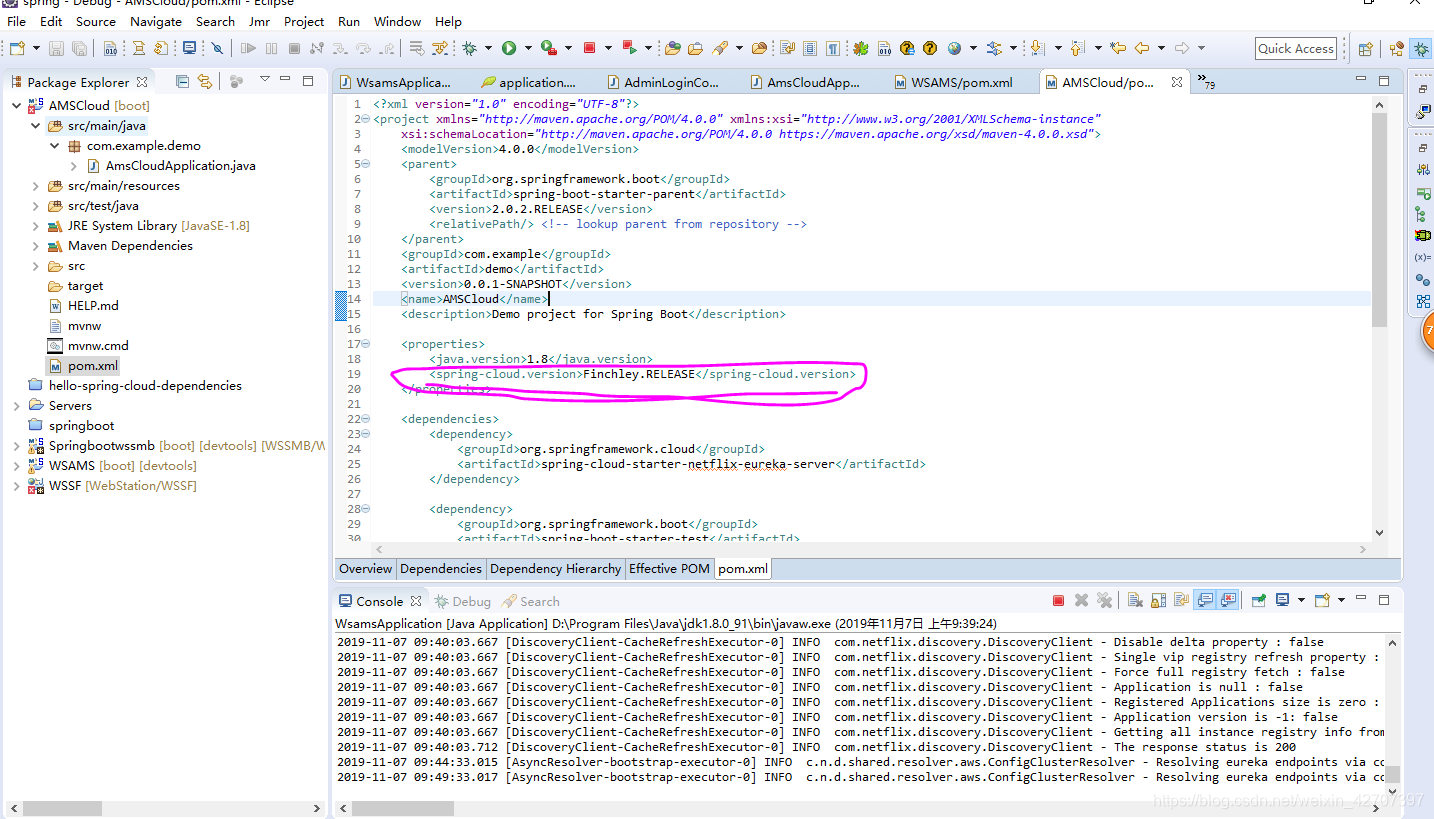This screenshot has height=819, width=1434.
Task: Click Remove All Terminated Launches icon
Action: click(x=1104, y=601)
